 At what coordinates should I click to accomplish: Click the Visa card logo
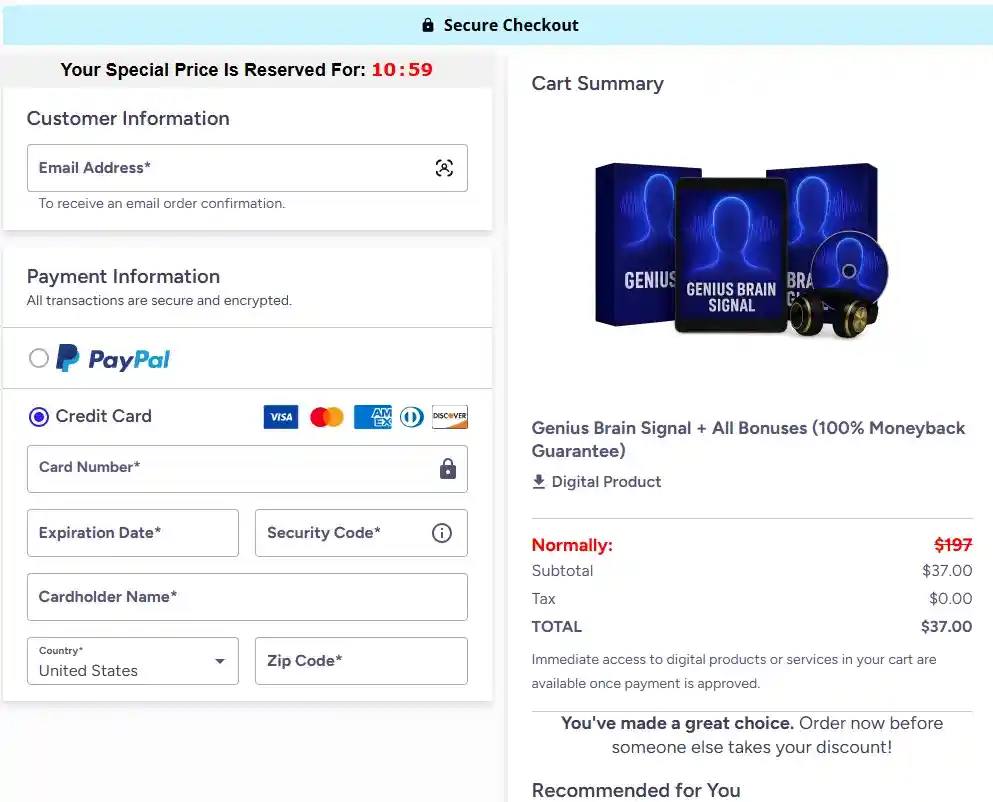[281, 417]
